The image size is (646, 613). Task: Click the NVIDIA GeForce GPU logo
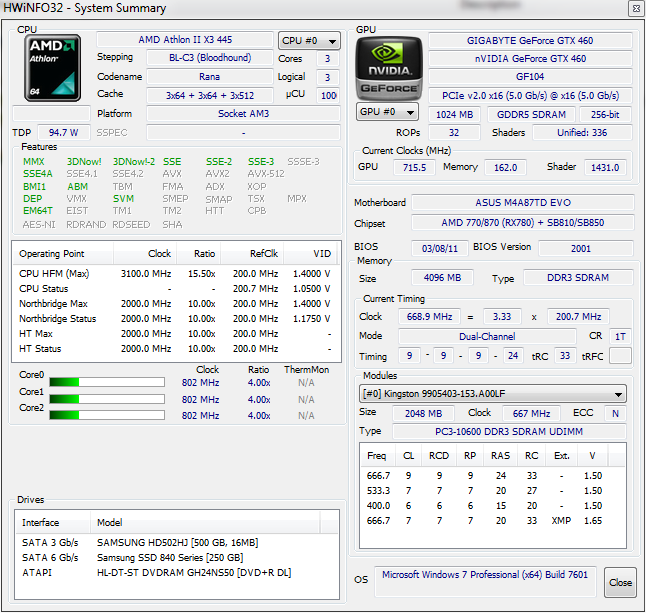pyautogui.click(x=389, y=68)
